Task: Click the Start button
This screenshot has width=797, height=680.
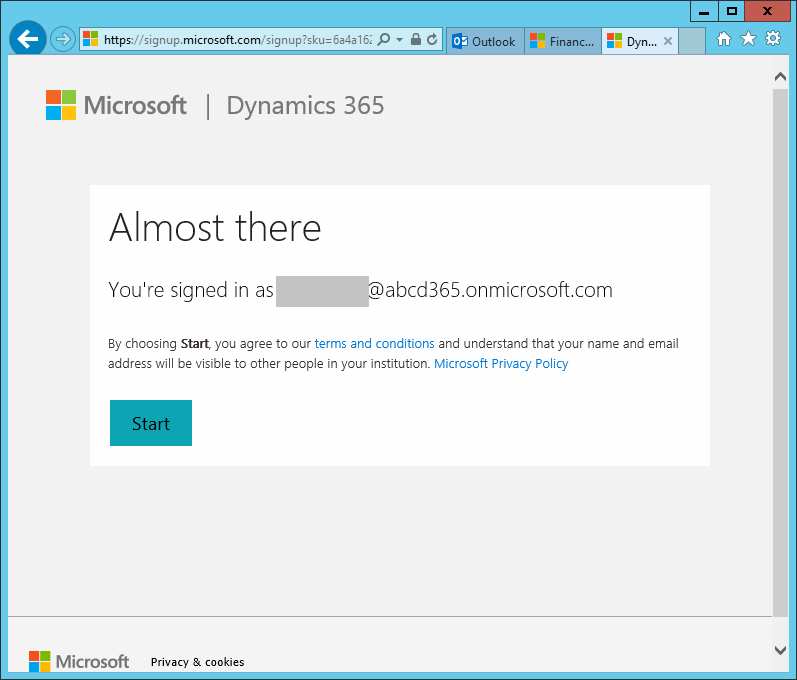Action: click(x=151, y=423)
